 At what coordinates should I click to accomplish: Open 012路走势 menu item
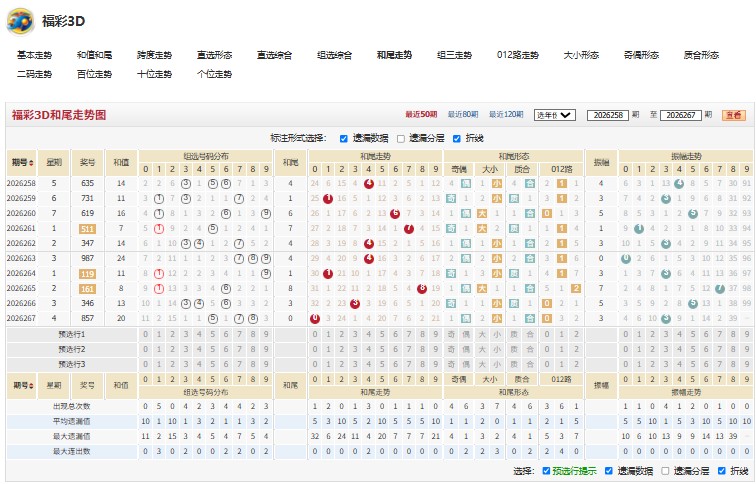(518, 55)
